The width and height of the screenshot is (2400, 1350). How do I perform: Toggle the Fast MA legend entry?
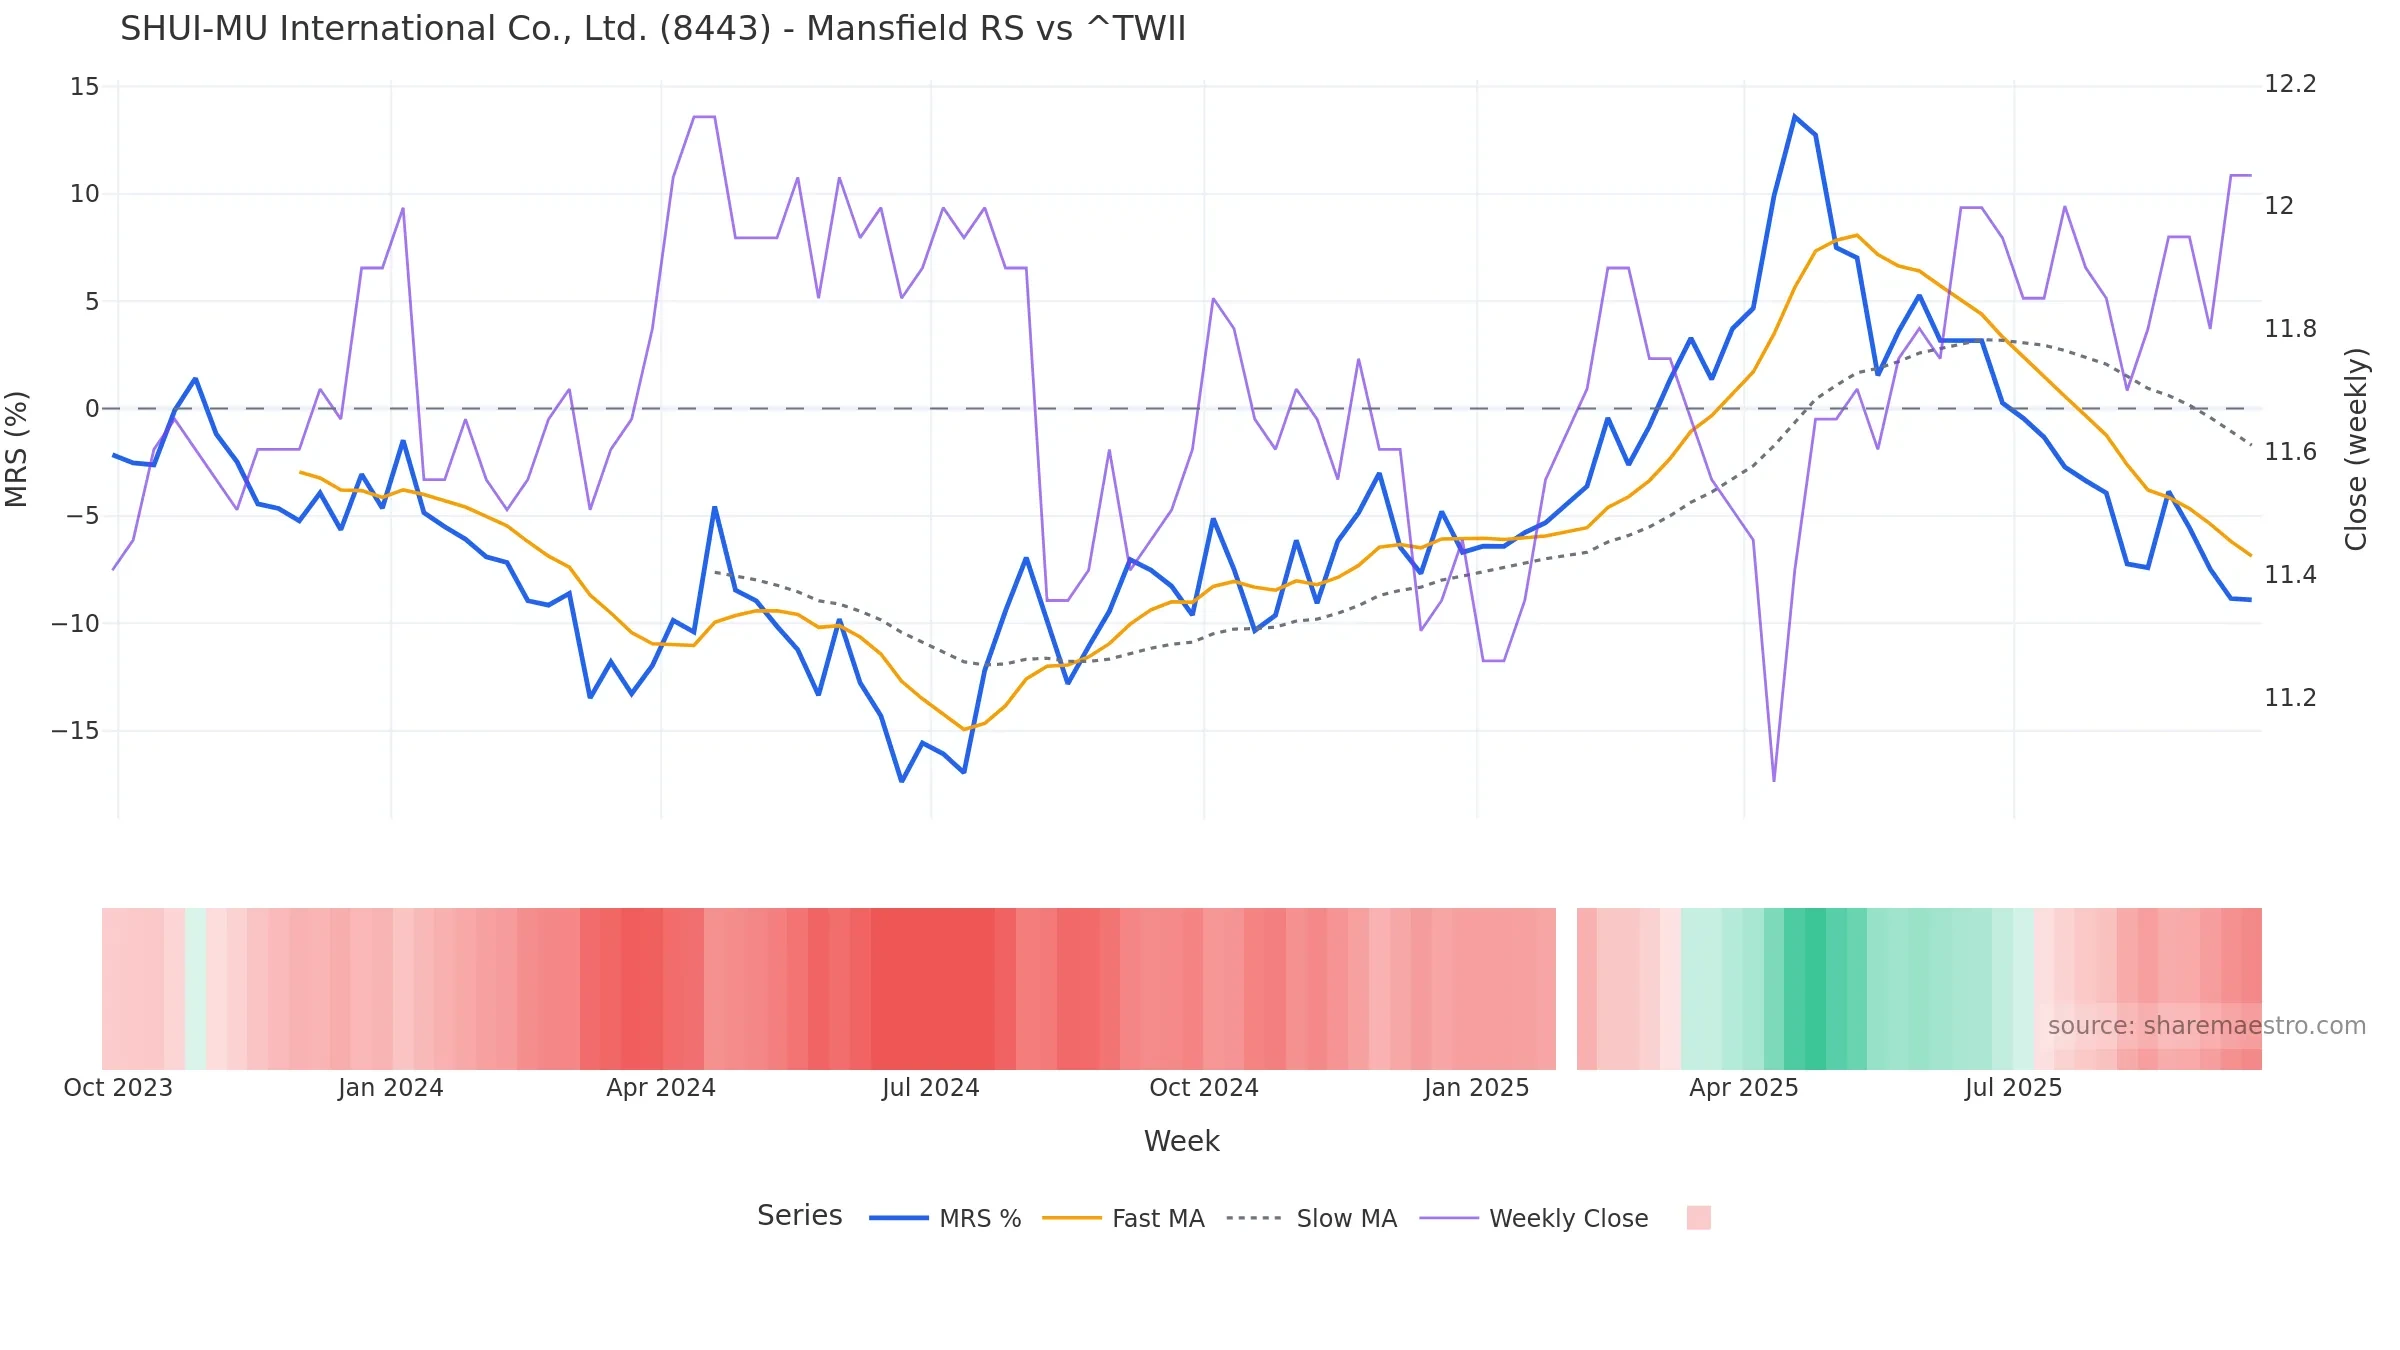[1123, 1218]
